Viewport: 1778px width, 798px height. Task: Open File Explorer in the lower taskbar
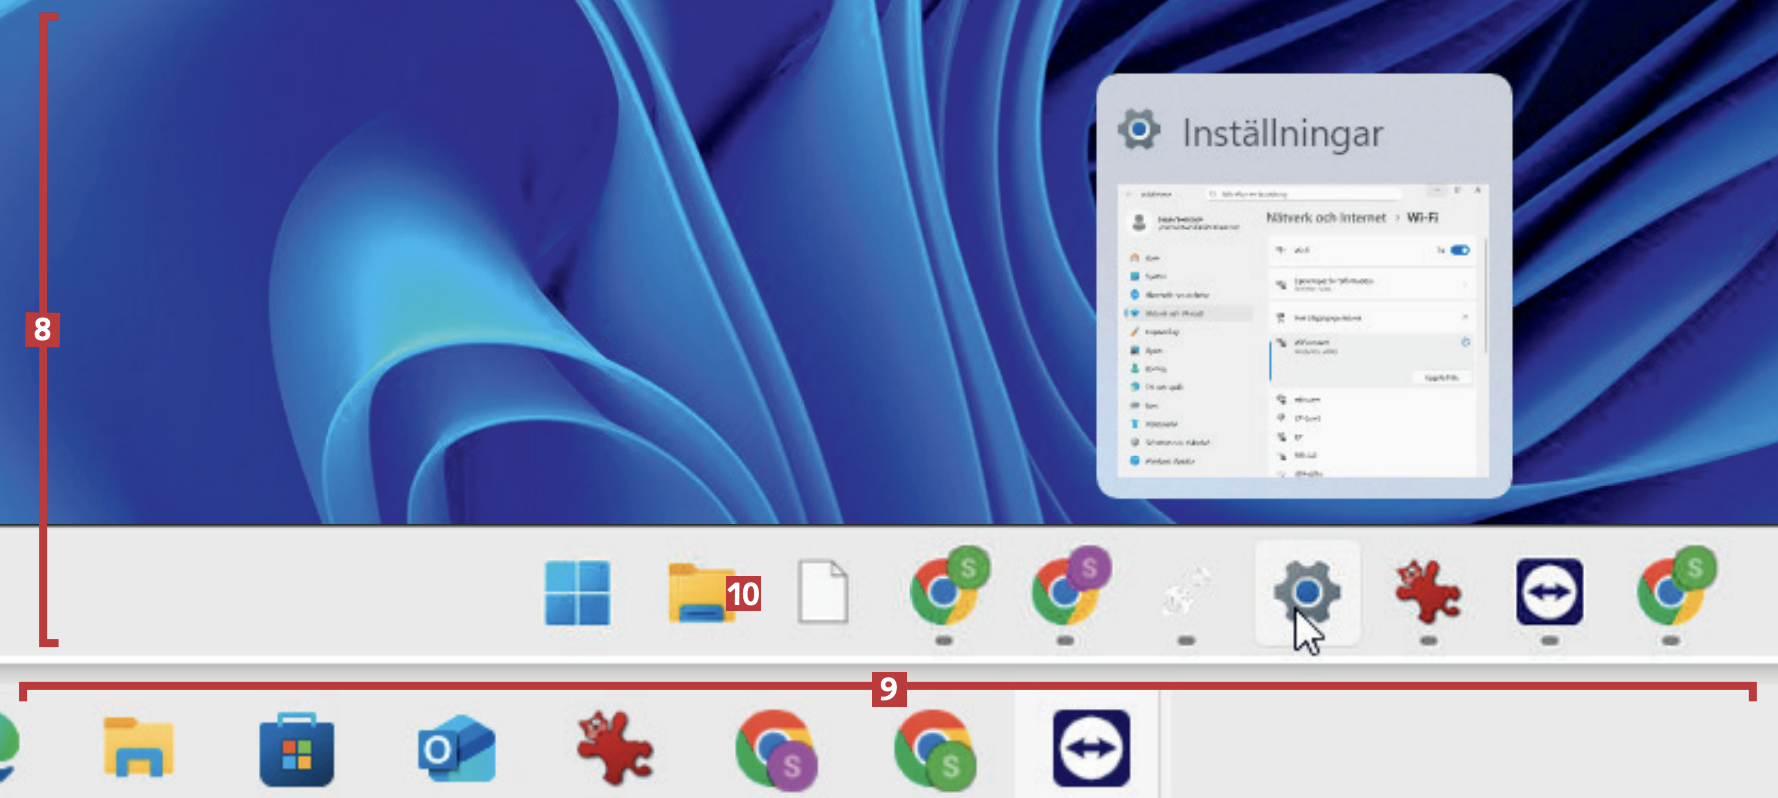click(139, 748)
